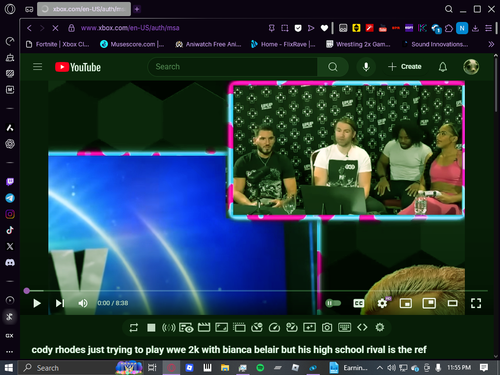Viewport: 500px width, 375px height.
Task: Toggle the loop video enhancer button
Action: point(133,327)
